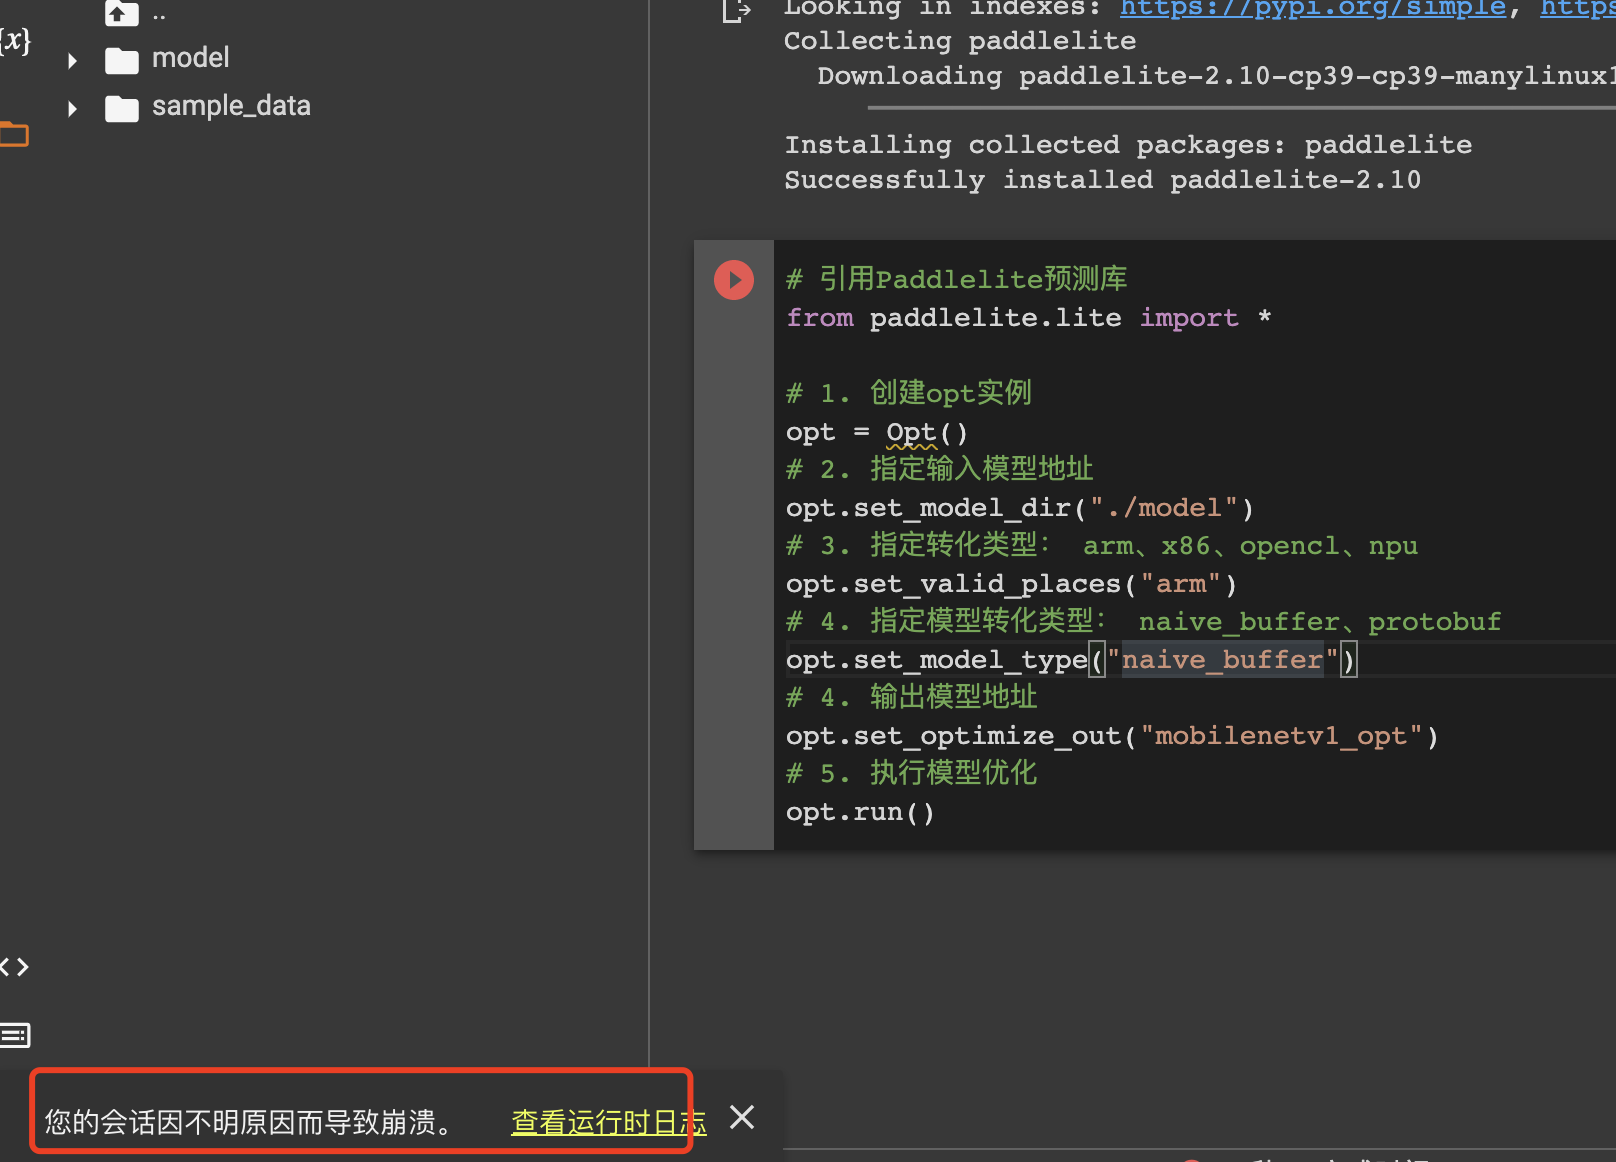
Task: Expand the model folder
Action: (x=71, y=60)
